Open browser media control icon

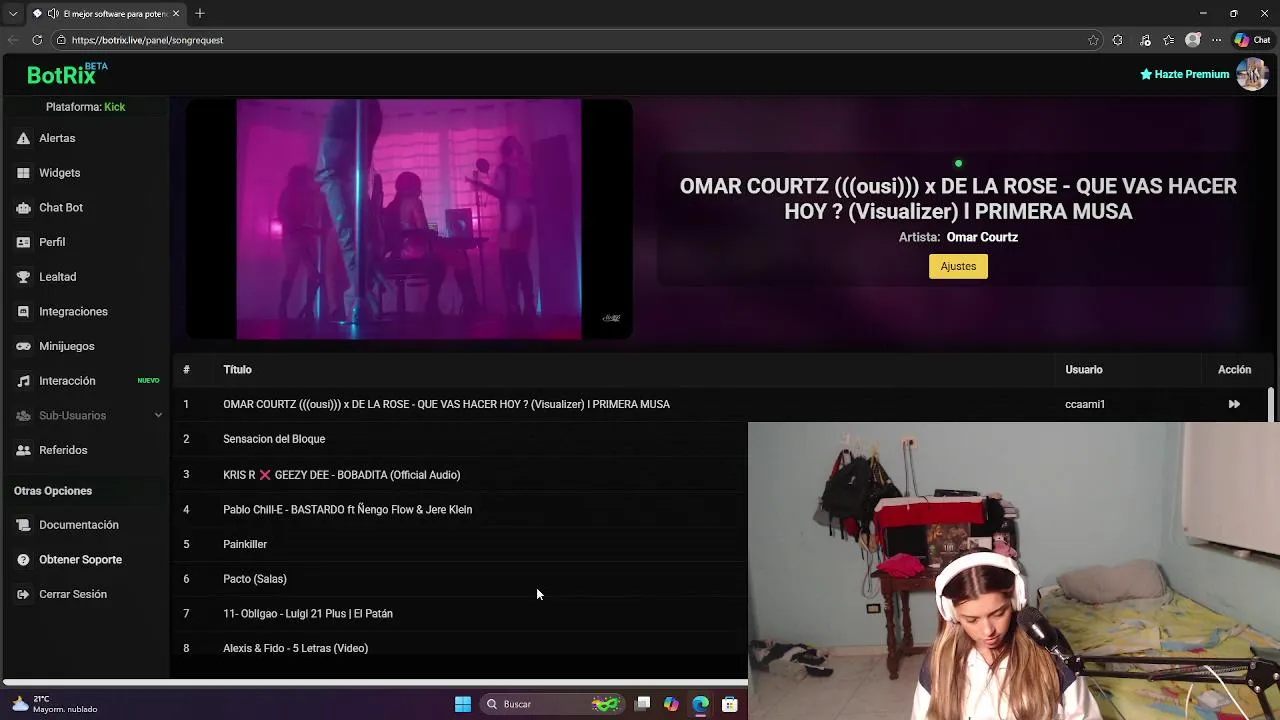click(x=1145, y=40)
